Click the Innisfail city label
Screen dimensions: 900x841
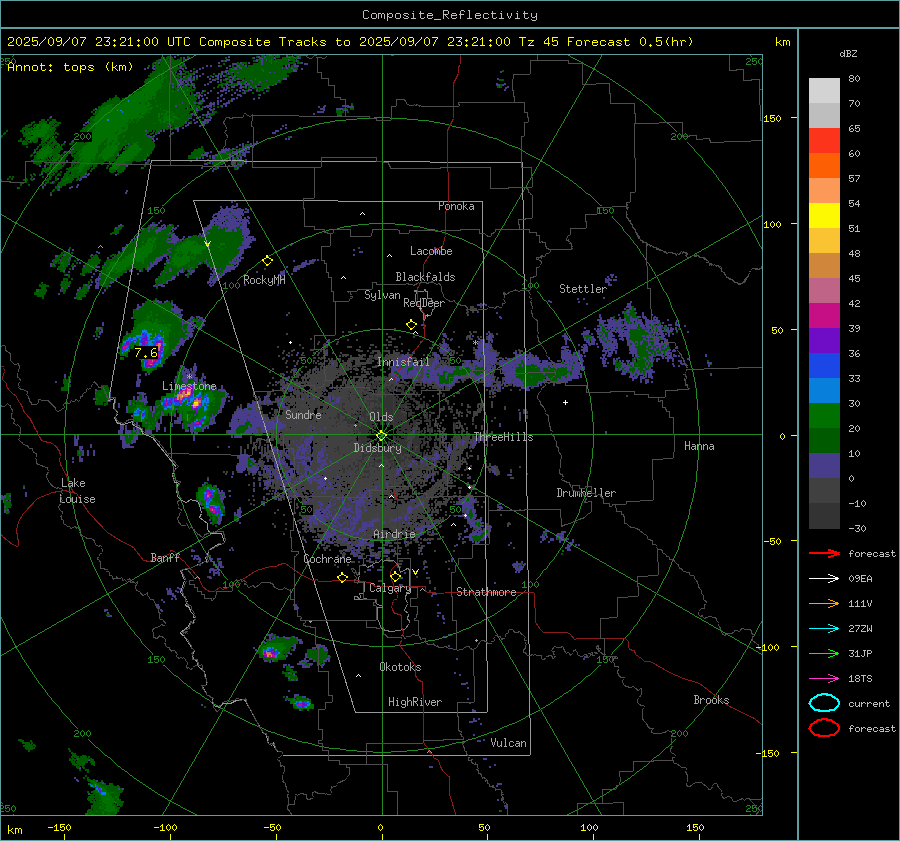click(403, 362)
